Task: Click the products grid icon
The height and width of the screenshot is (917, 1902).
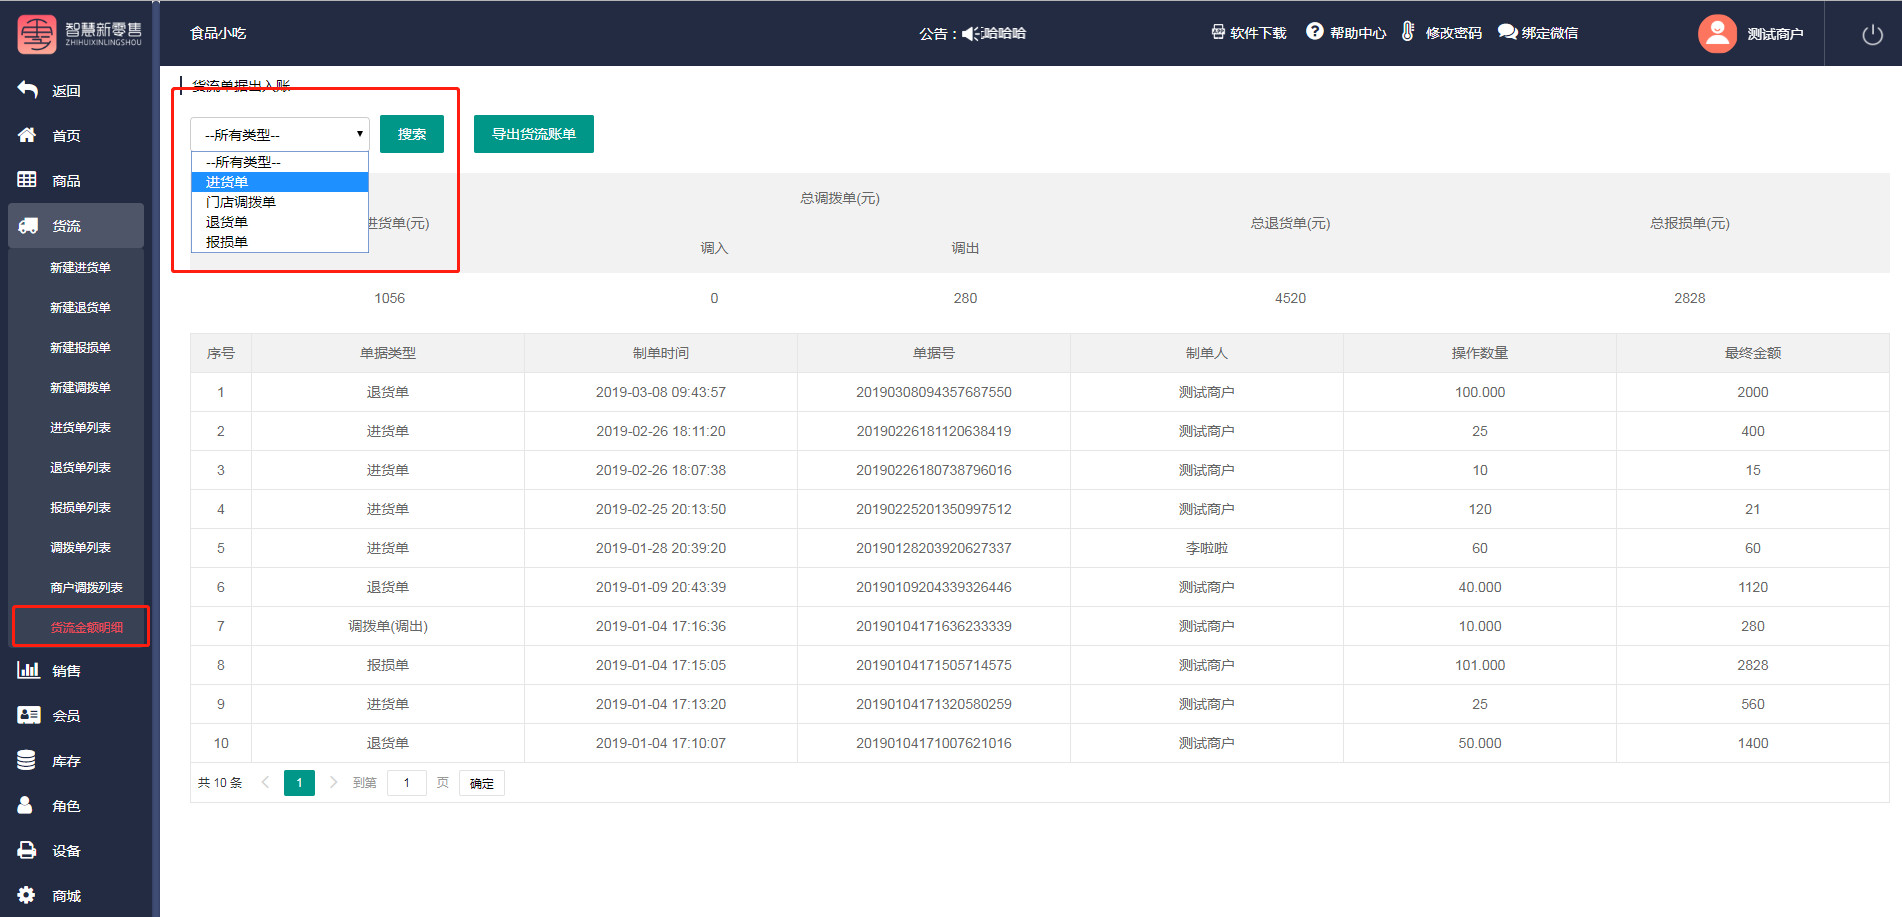Action: [x=27, y=180]
